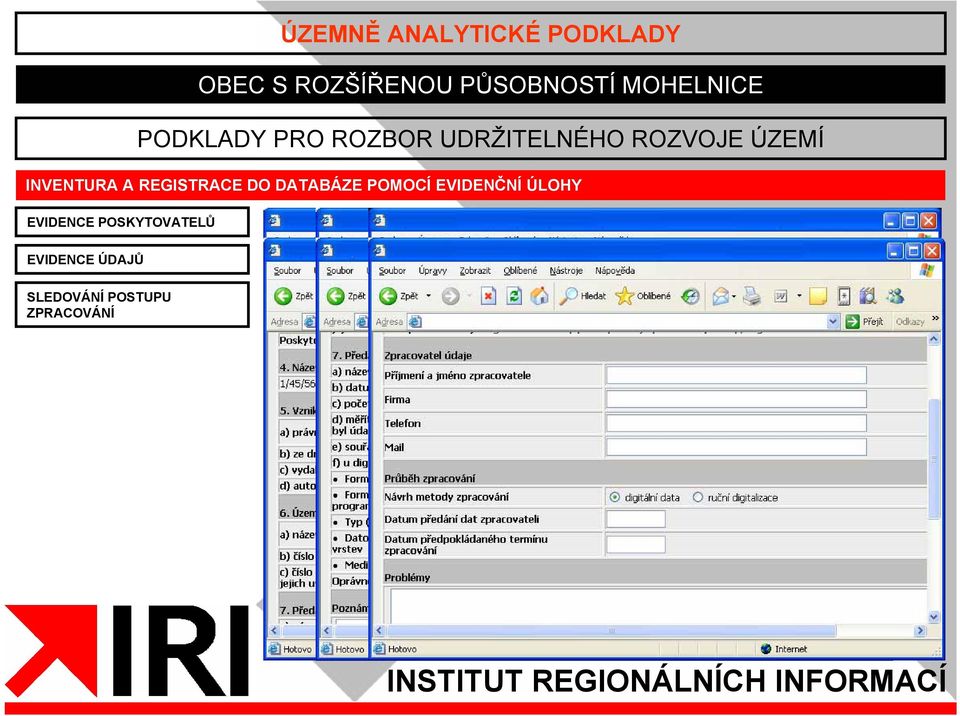960x716 pixels.
Task: Open Soubor menu in the leftmost window
Action: pos(287,271)
